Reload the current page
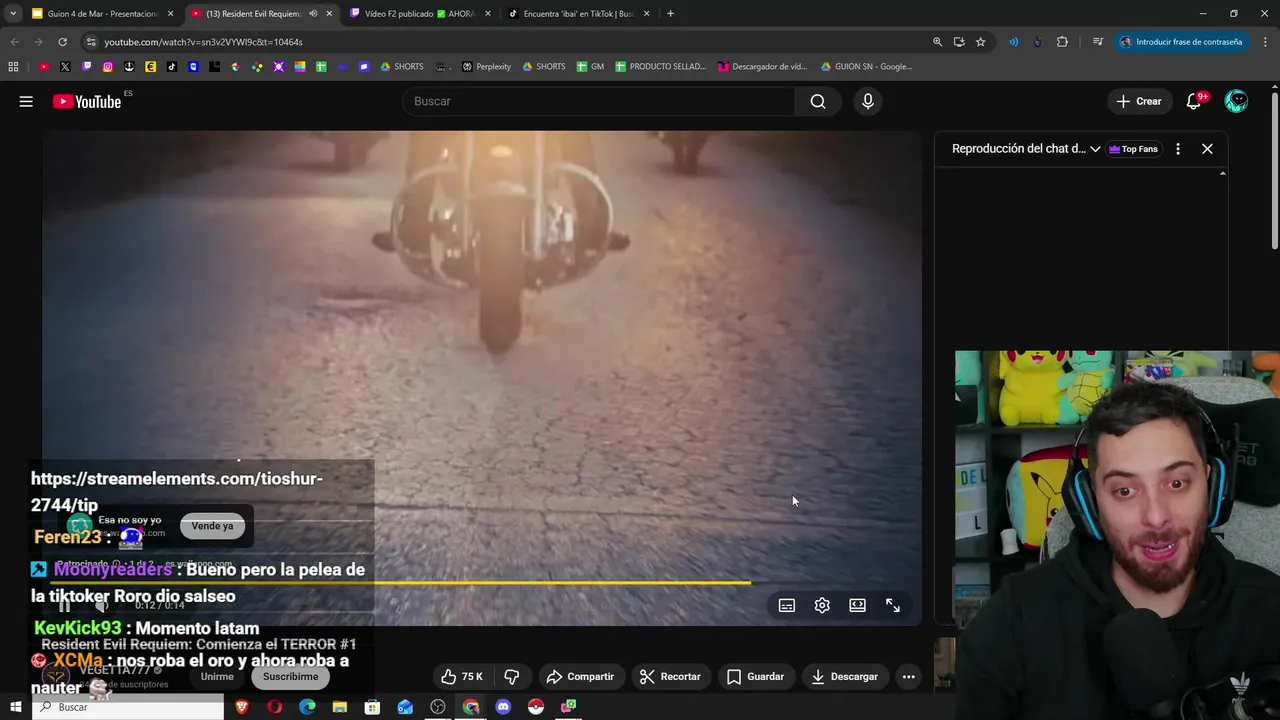 (62, 42)
